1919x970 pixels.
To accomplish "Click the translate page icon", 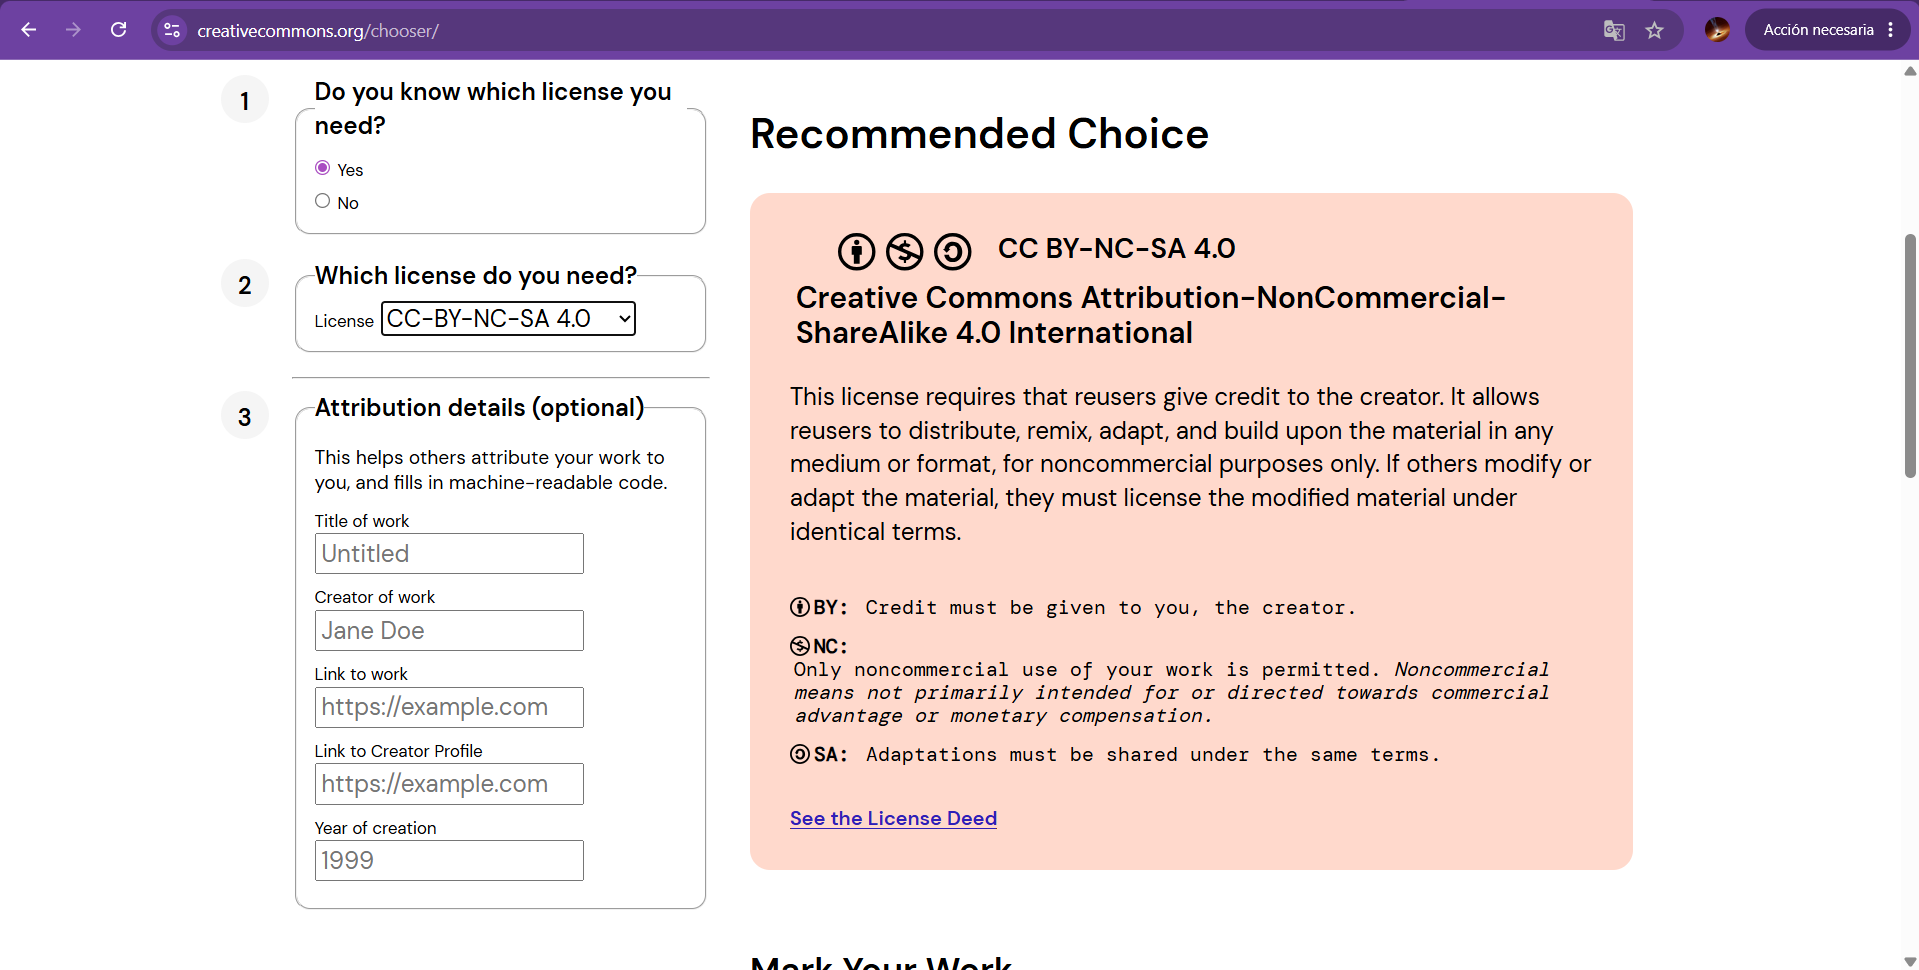I will pos(1614,30).
